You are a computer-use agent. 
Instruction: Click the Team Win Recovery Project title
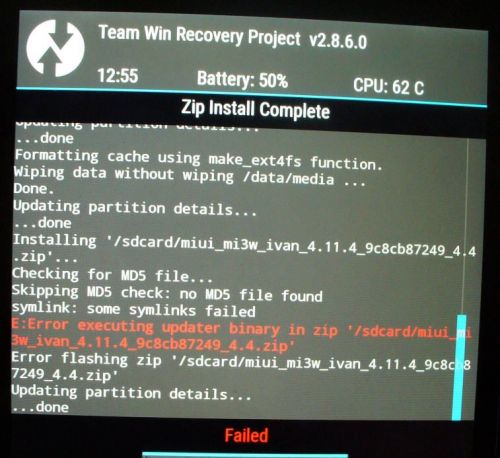click(199, 35)
